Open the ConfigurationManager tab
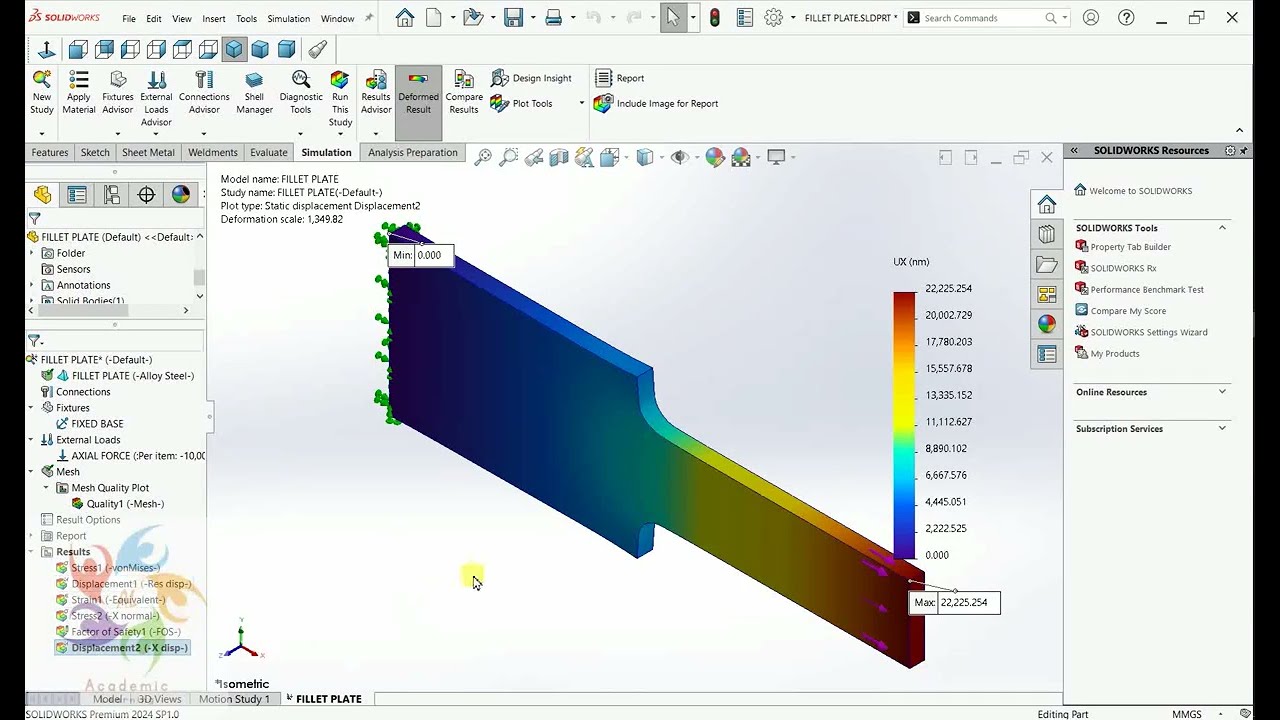The height and width of the screenshot is (720, 1280). [112, 195]
